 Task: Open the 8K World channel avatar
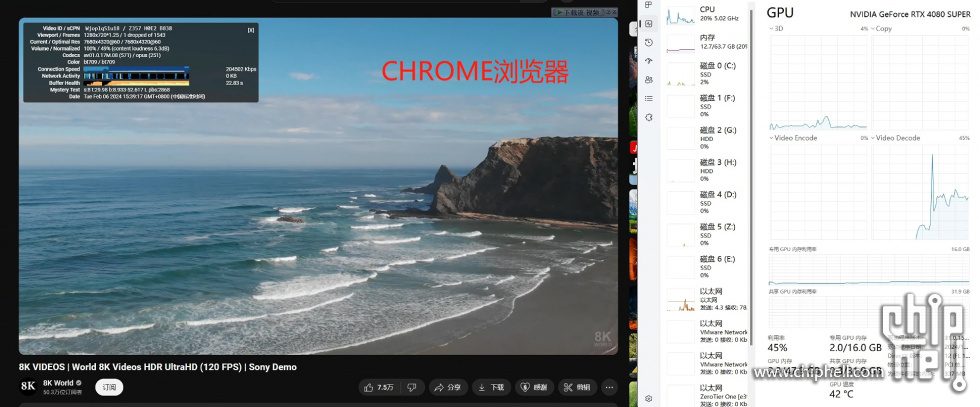[x=28, y=386]
